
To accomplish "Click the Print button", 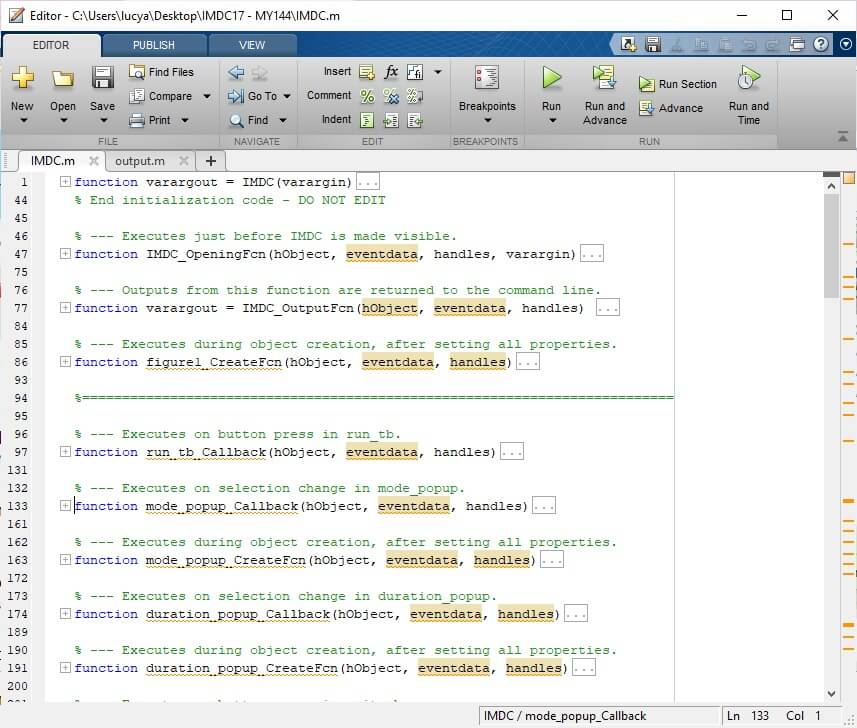I will click(x=150, y=120).
